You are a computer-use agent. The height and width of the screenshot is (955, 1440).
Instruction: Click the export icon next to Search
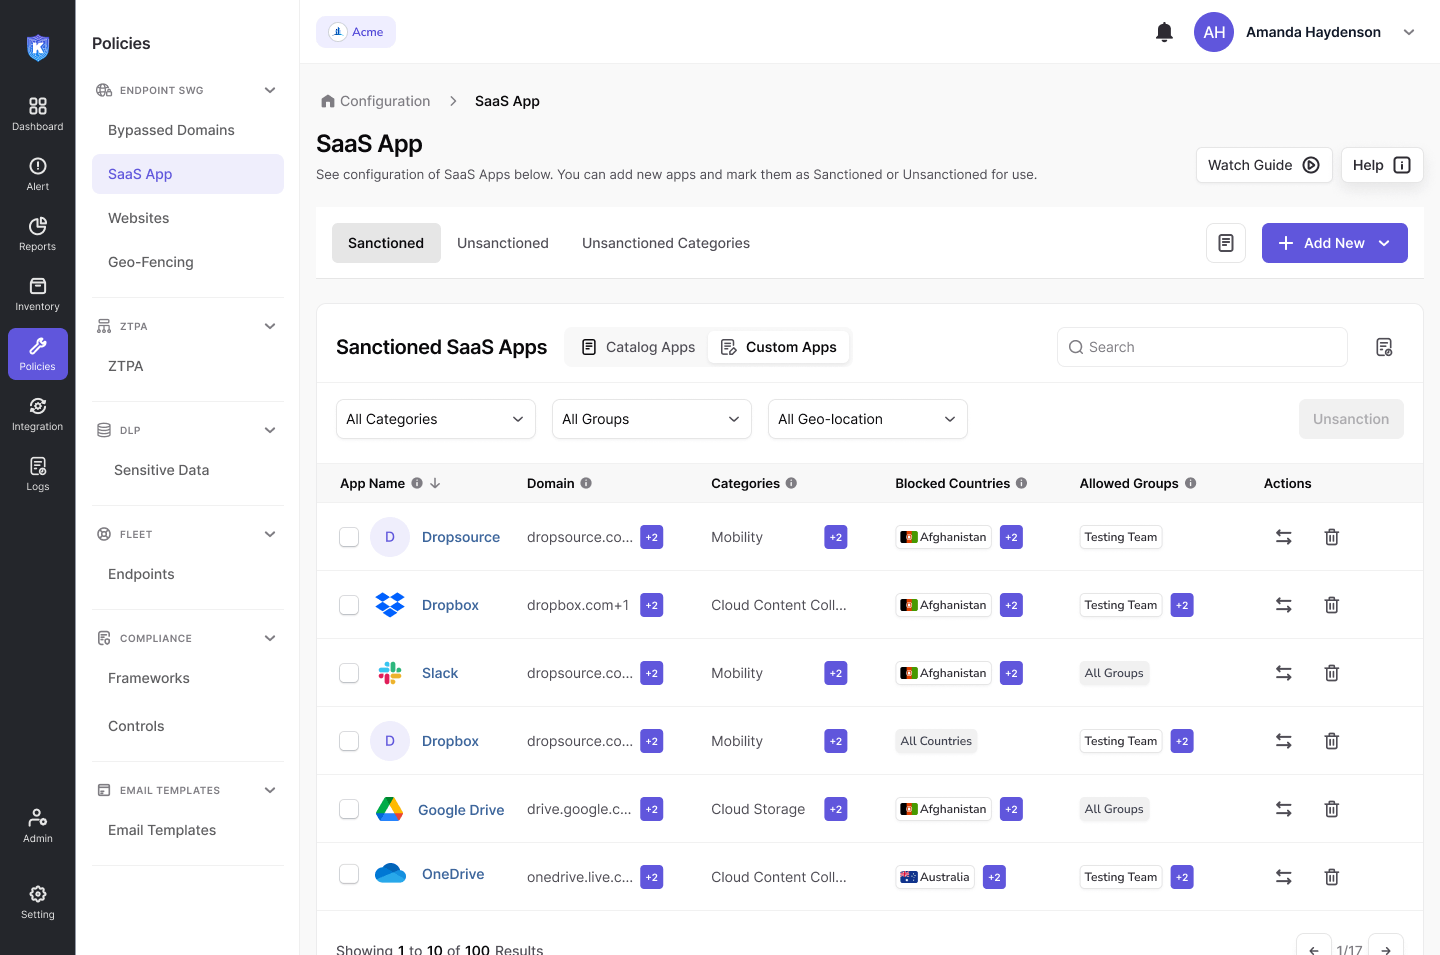pyautogui.click(x=1384, y=347)
